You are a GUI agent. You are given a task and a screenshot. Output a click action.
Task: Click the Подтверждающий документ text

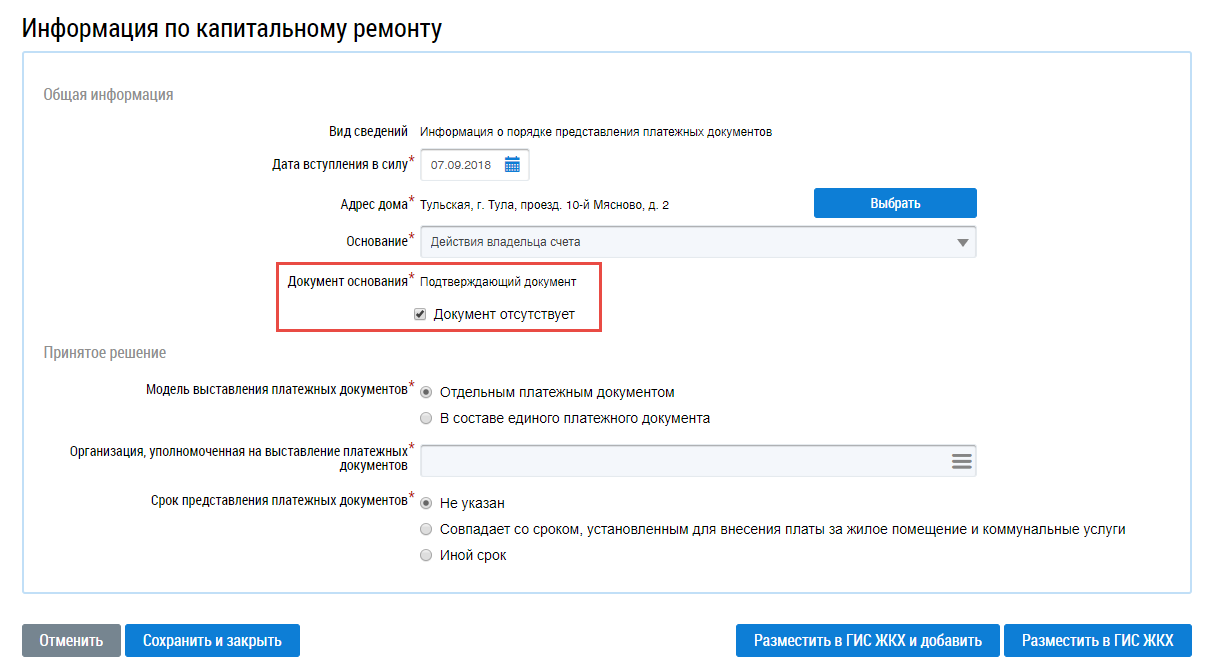point(498,282)
